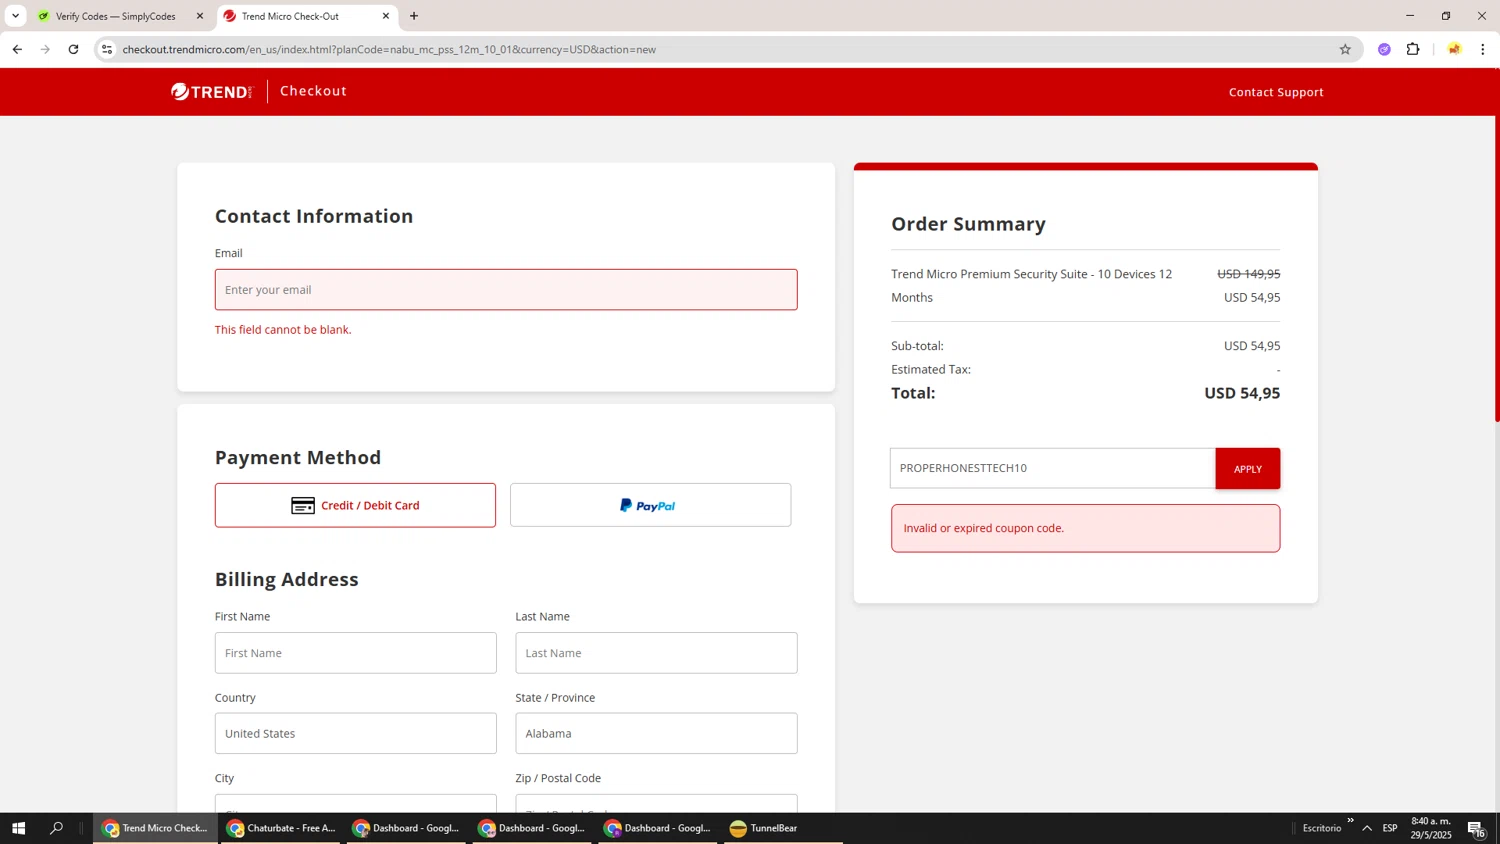Image resolution: width=1500 pixels, height=844 pixels.
Task: Click the coupon code input field
Action: pos(1053,468)
